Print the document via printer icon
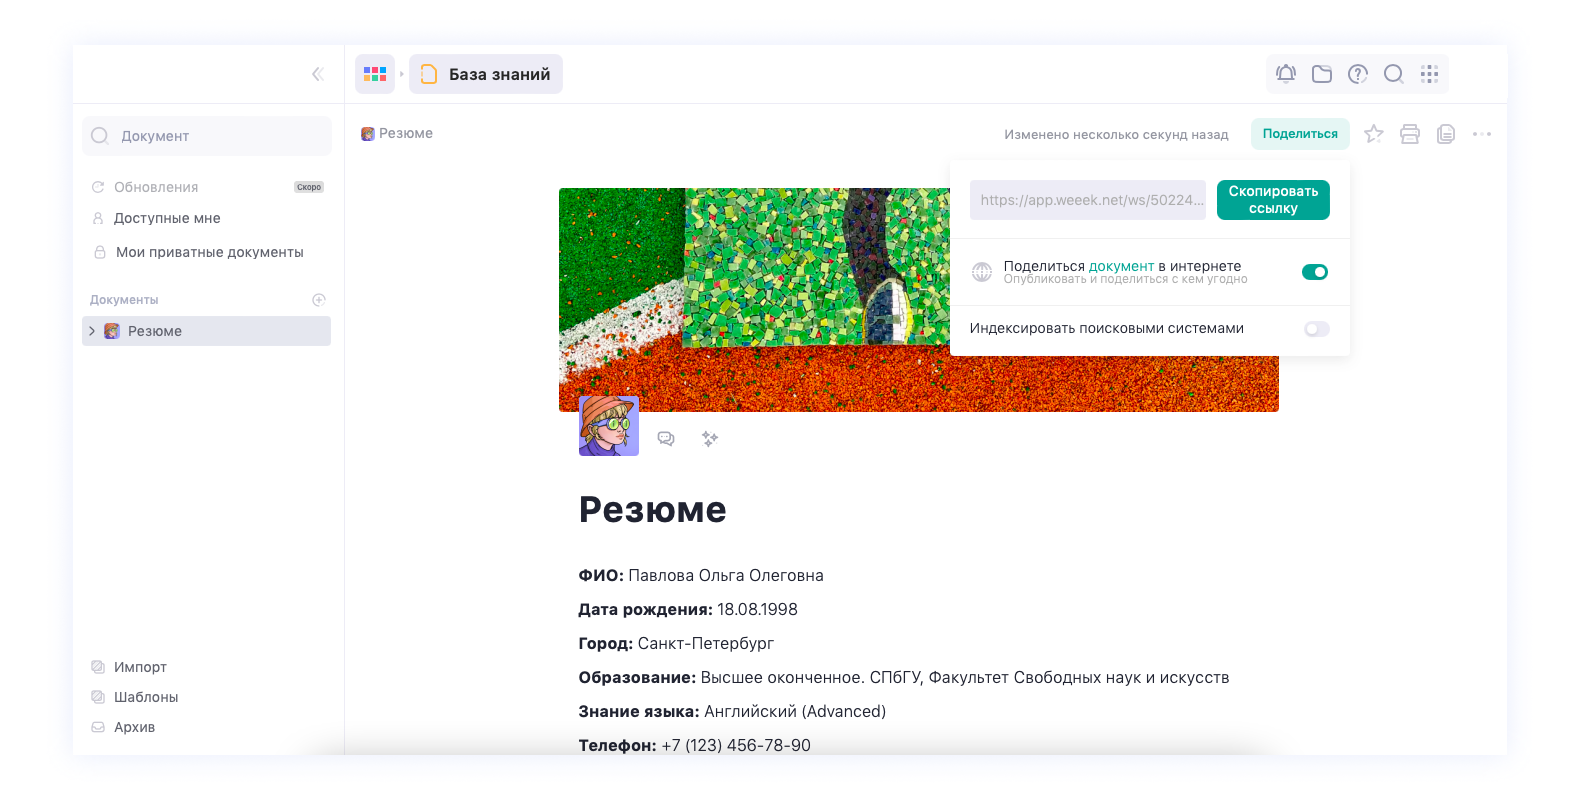 (x=1410, y=134)
